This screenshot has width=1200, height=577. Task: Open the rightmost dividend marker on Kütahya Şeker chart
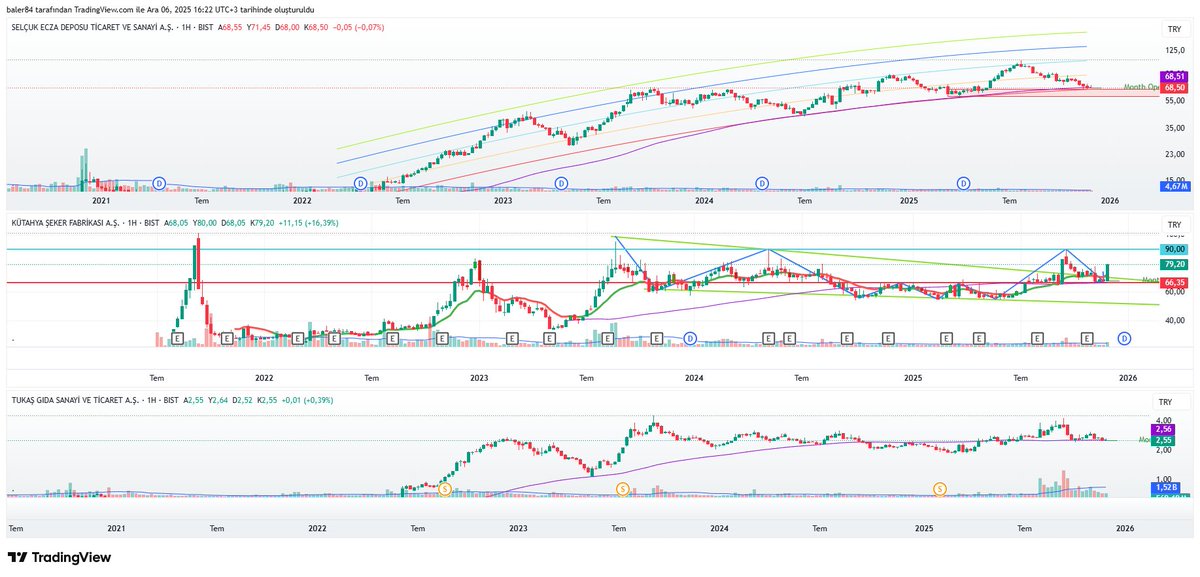point(1125,339)
